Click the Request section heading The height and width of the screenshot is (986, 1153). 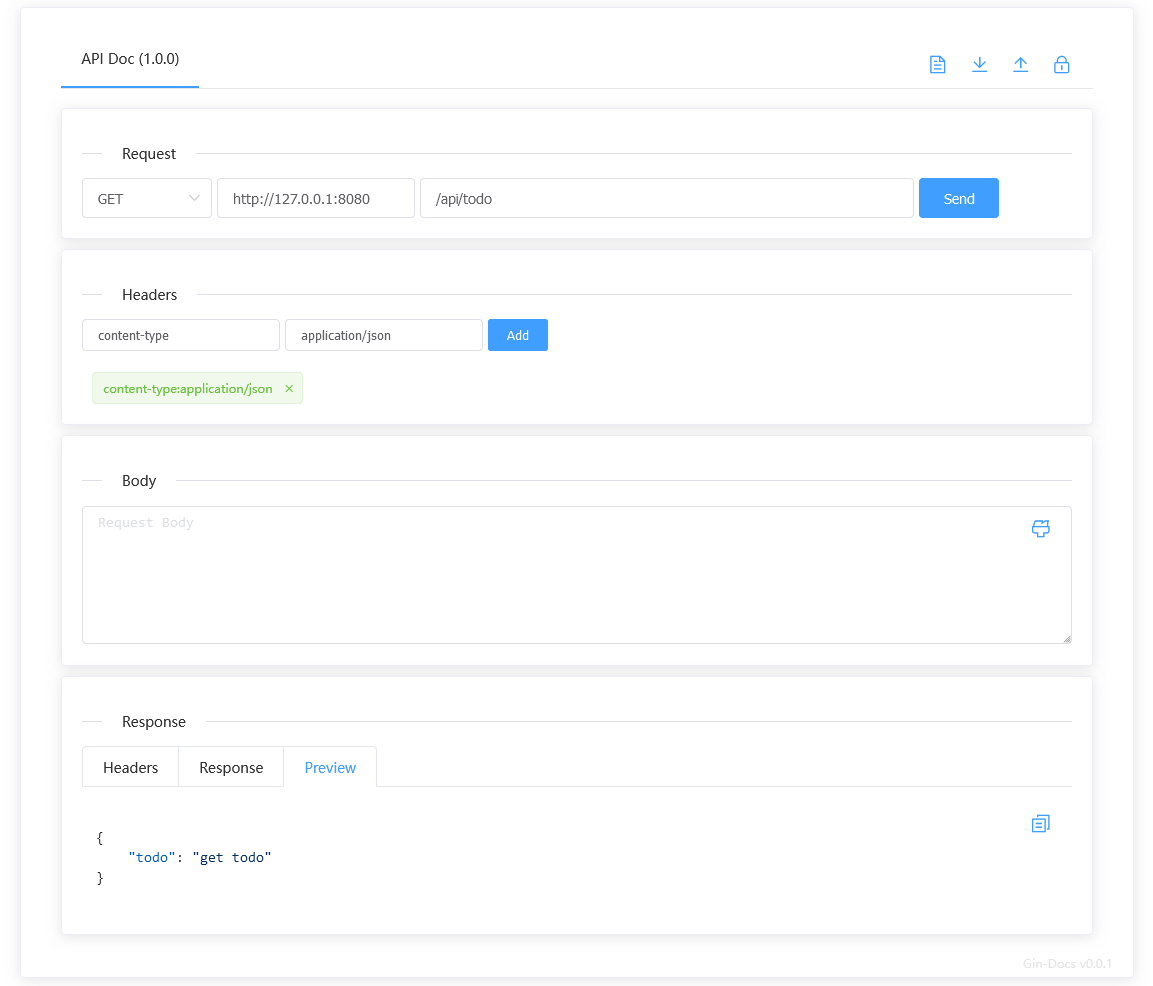pos(149,154)
